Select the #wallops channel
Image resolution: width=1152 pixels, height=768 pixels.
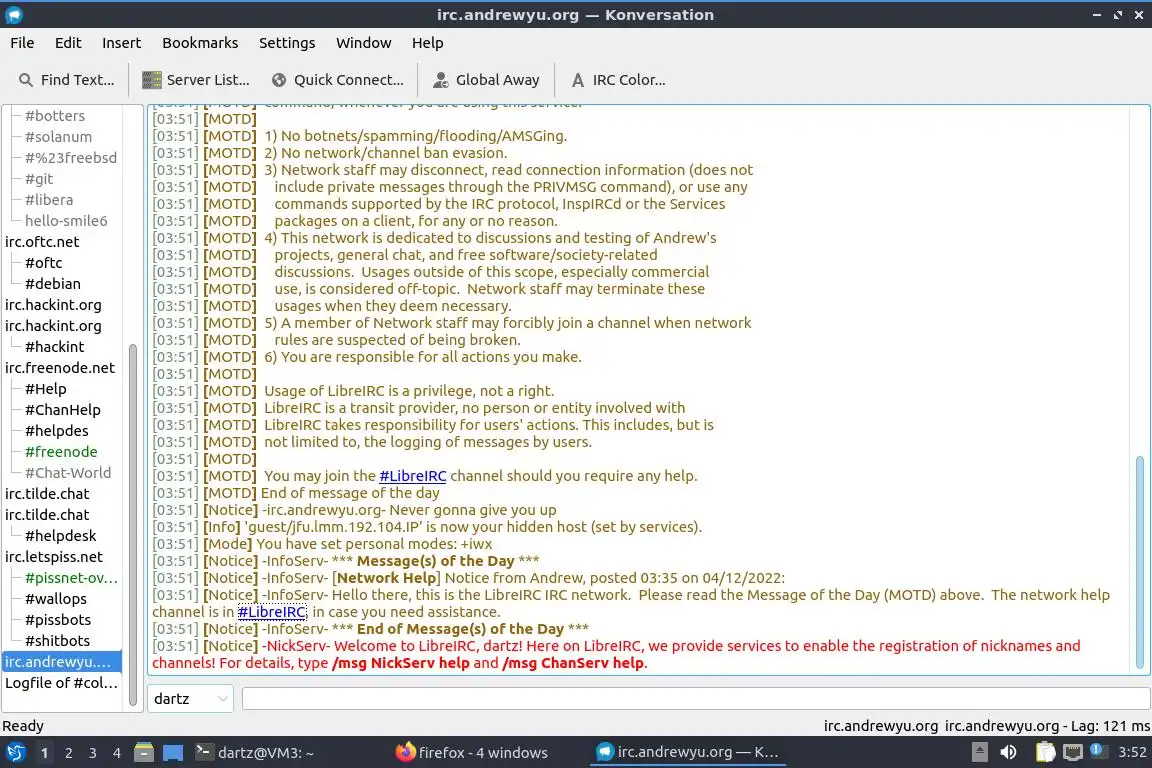(x=56, y=599)
